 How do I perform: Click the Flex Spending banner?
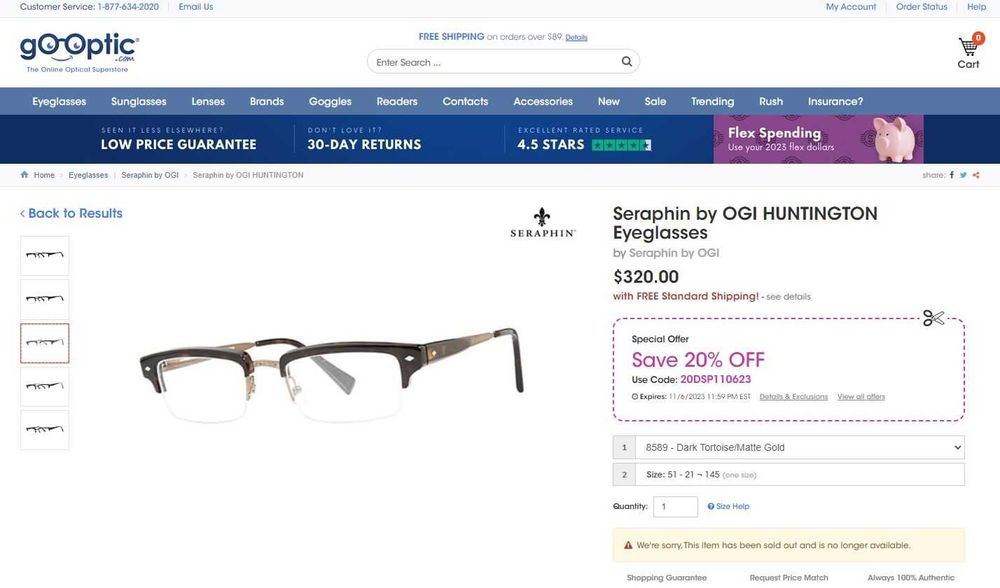coord(818,139)
